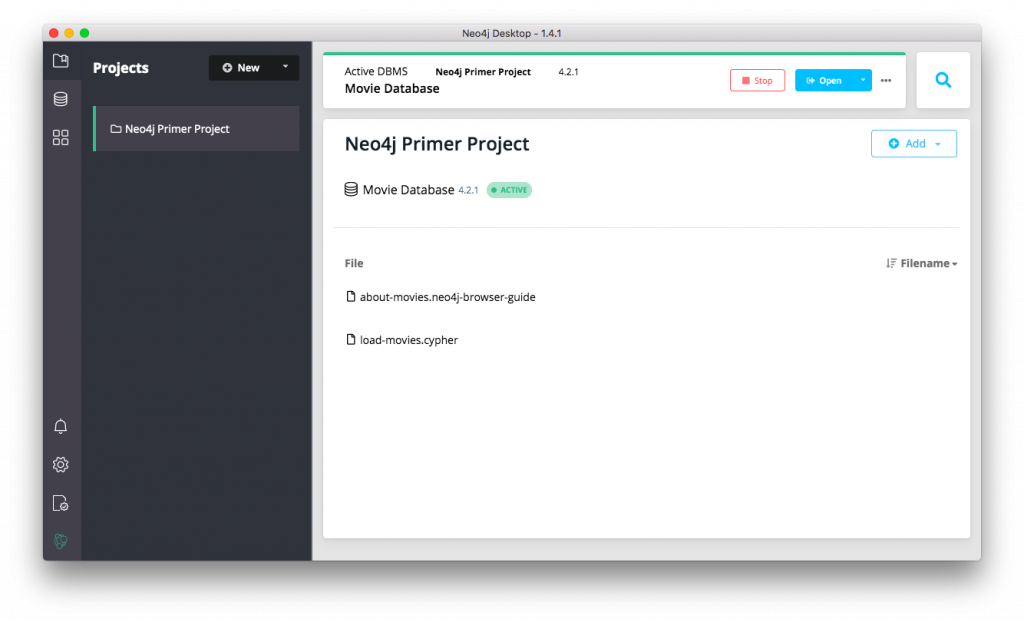Open the DBMS database sidebar icon
This screenshot has height=622, width=1024.
[x=61, y=99]
